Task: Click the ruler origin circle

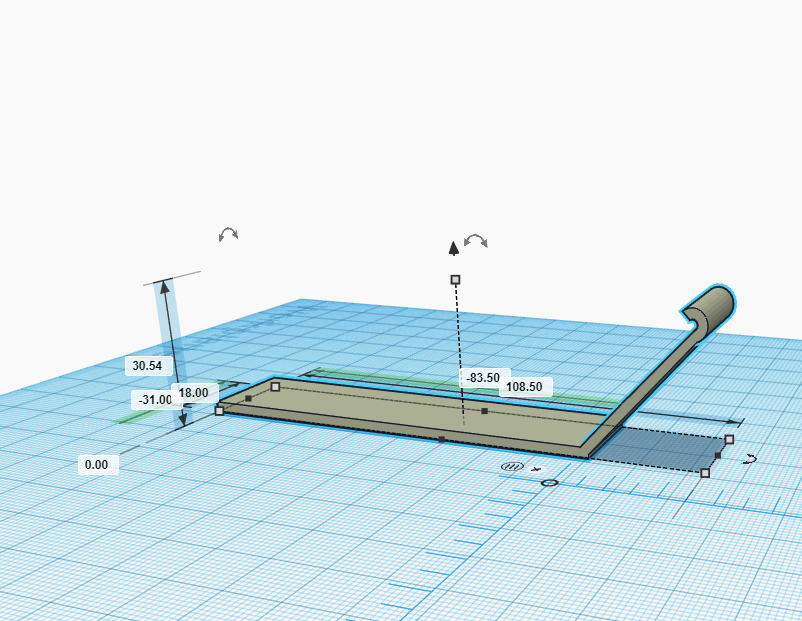Action: click(549, 483)
